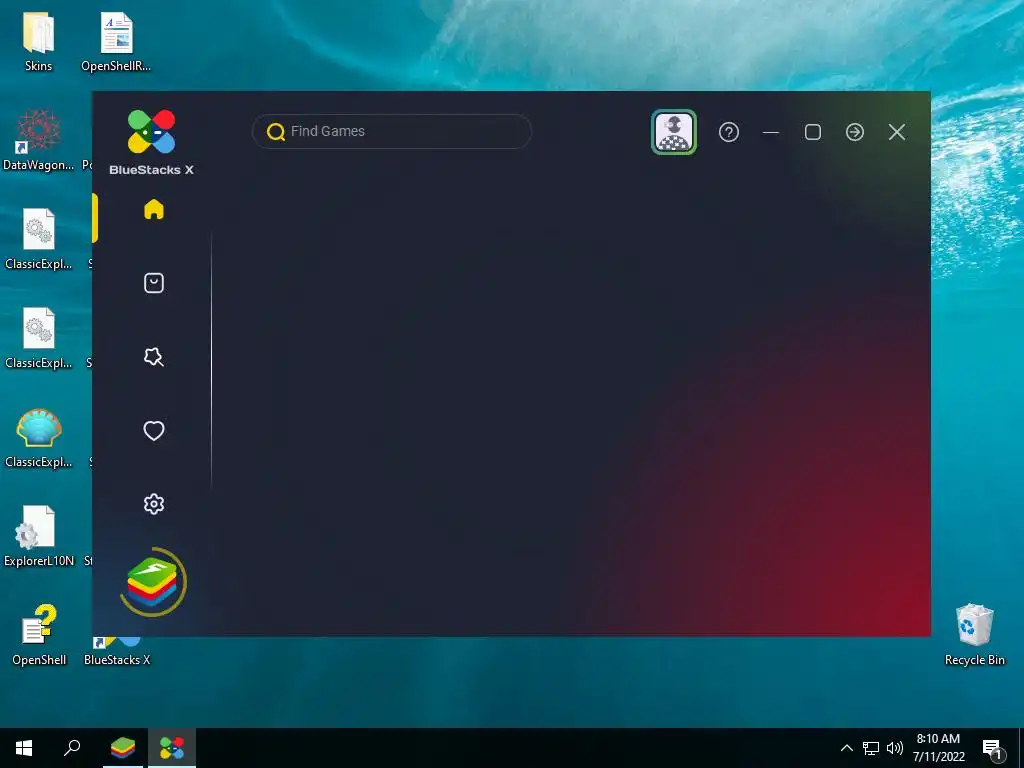Focus the Find Games search field

pos(392,131)
